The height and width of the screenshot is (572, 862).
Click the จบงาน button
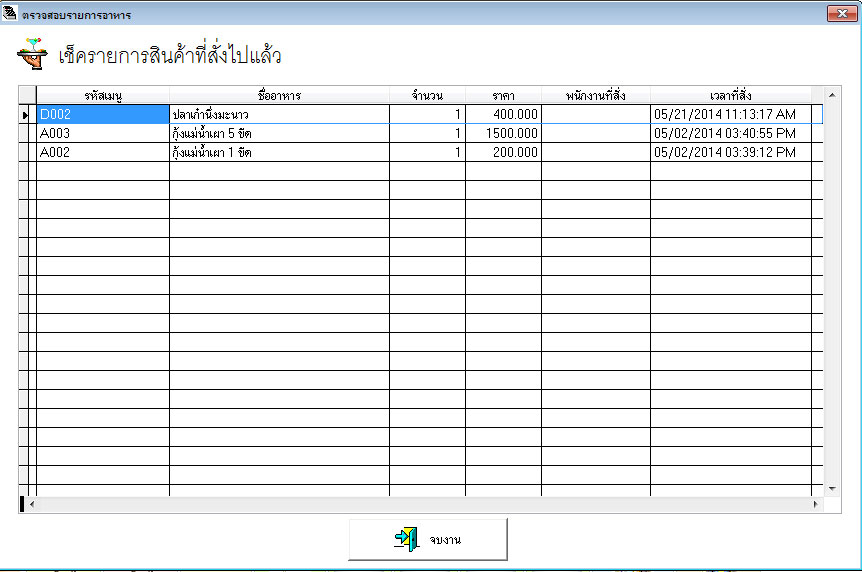[x=428, y=540]
